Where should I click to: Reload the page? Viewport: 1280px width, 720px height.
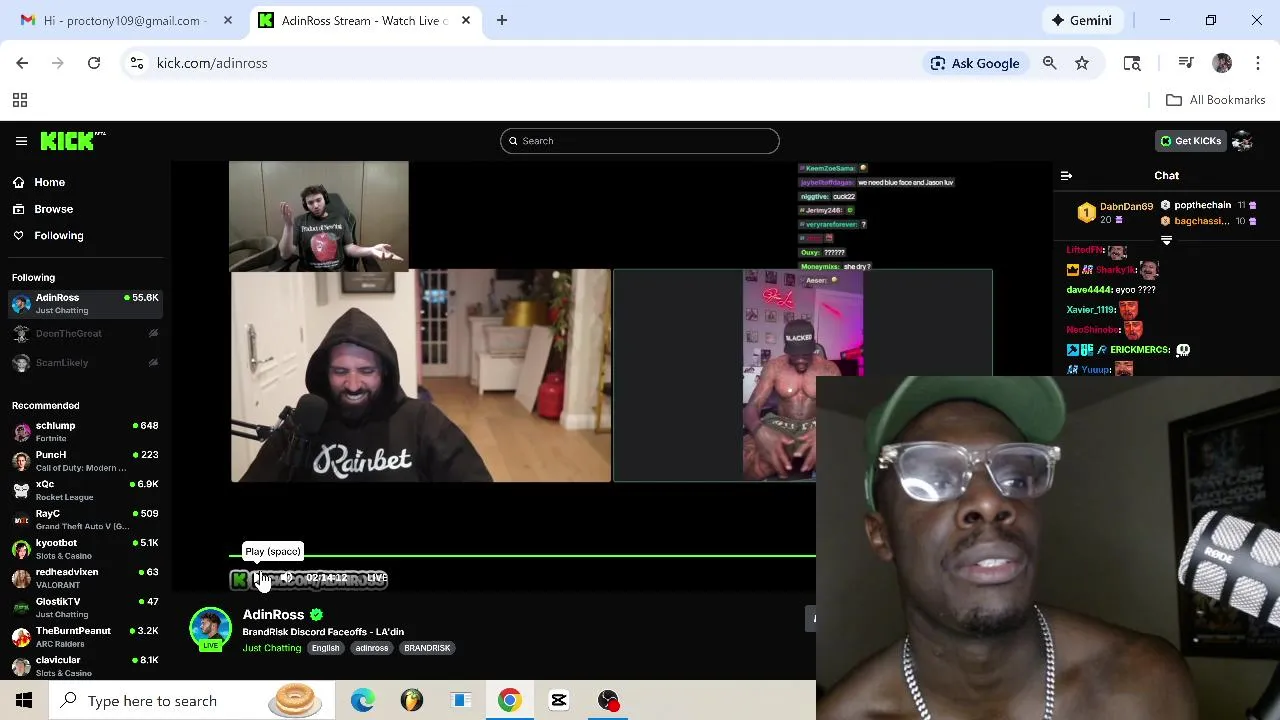pyautogui.click(x=94, y=63)
